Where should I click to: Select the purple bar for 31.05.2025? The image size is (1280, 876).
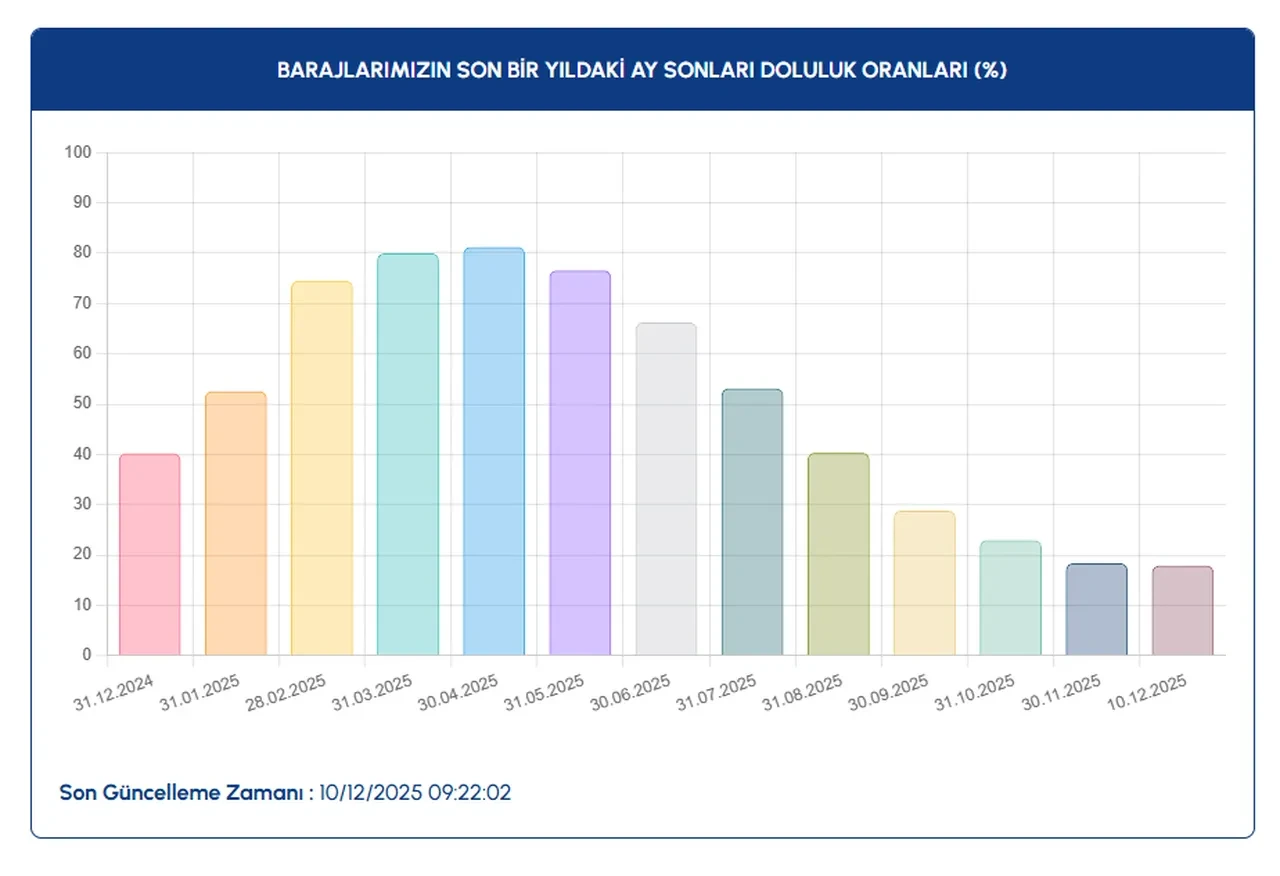tap(580, 463)
